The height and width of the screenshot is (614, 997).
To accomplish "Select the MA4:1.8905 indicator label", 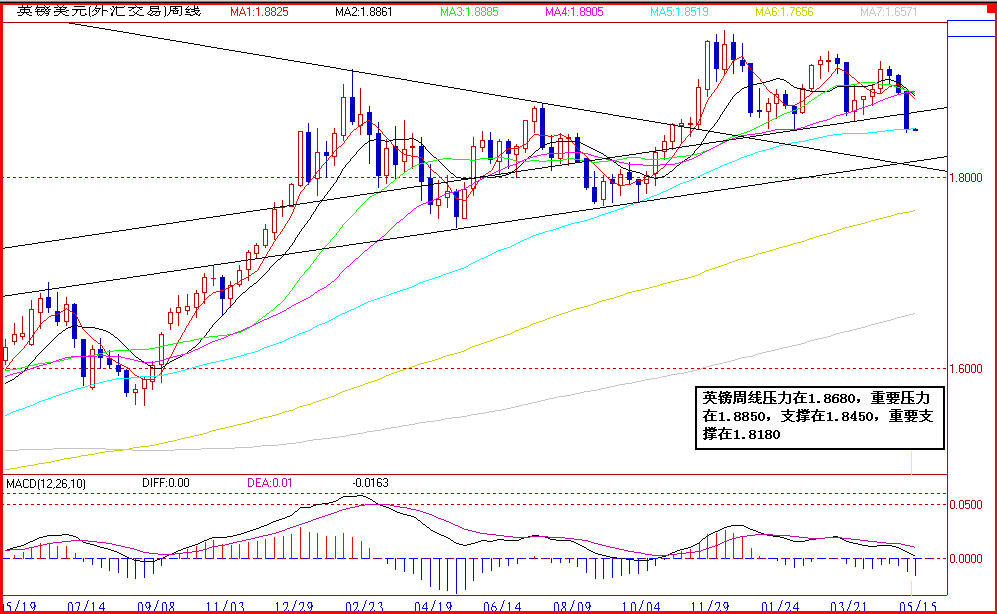I will [x=574, y=12].
